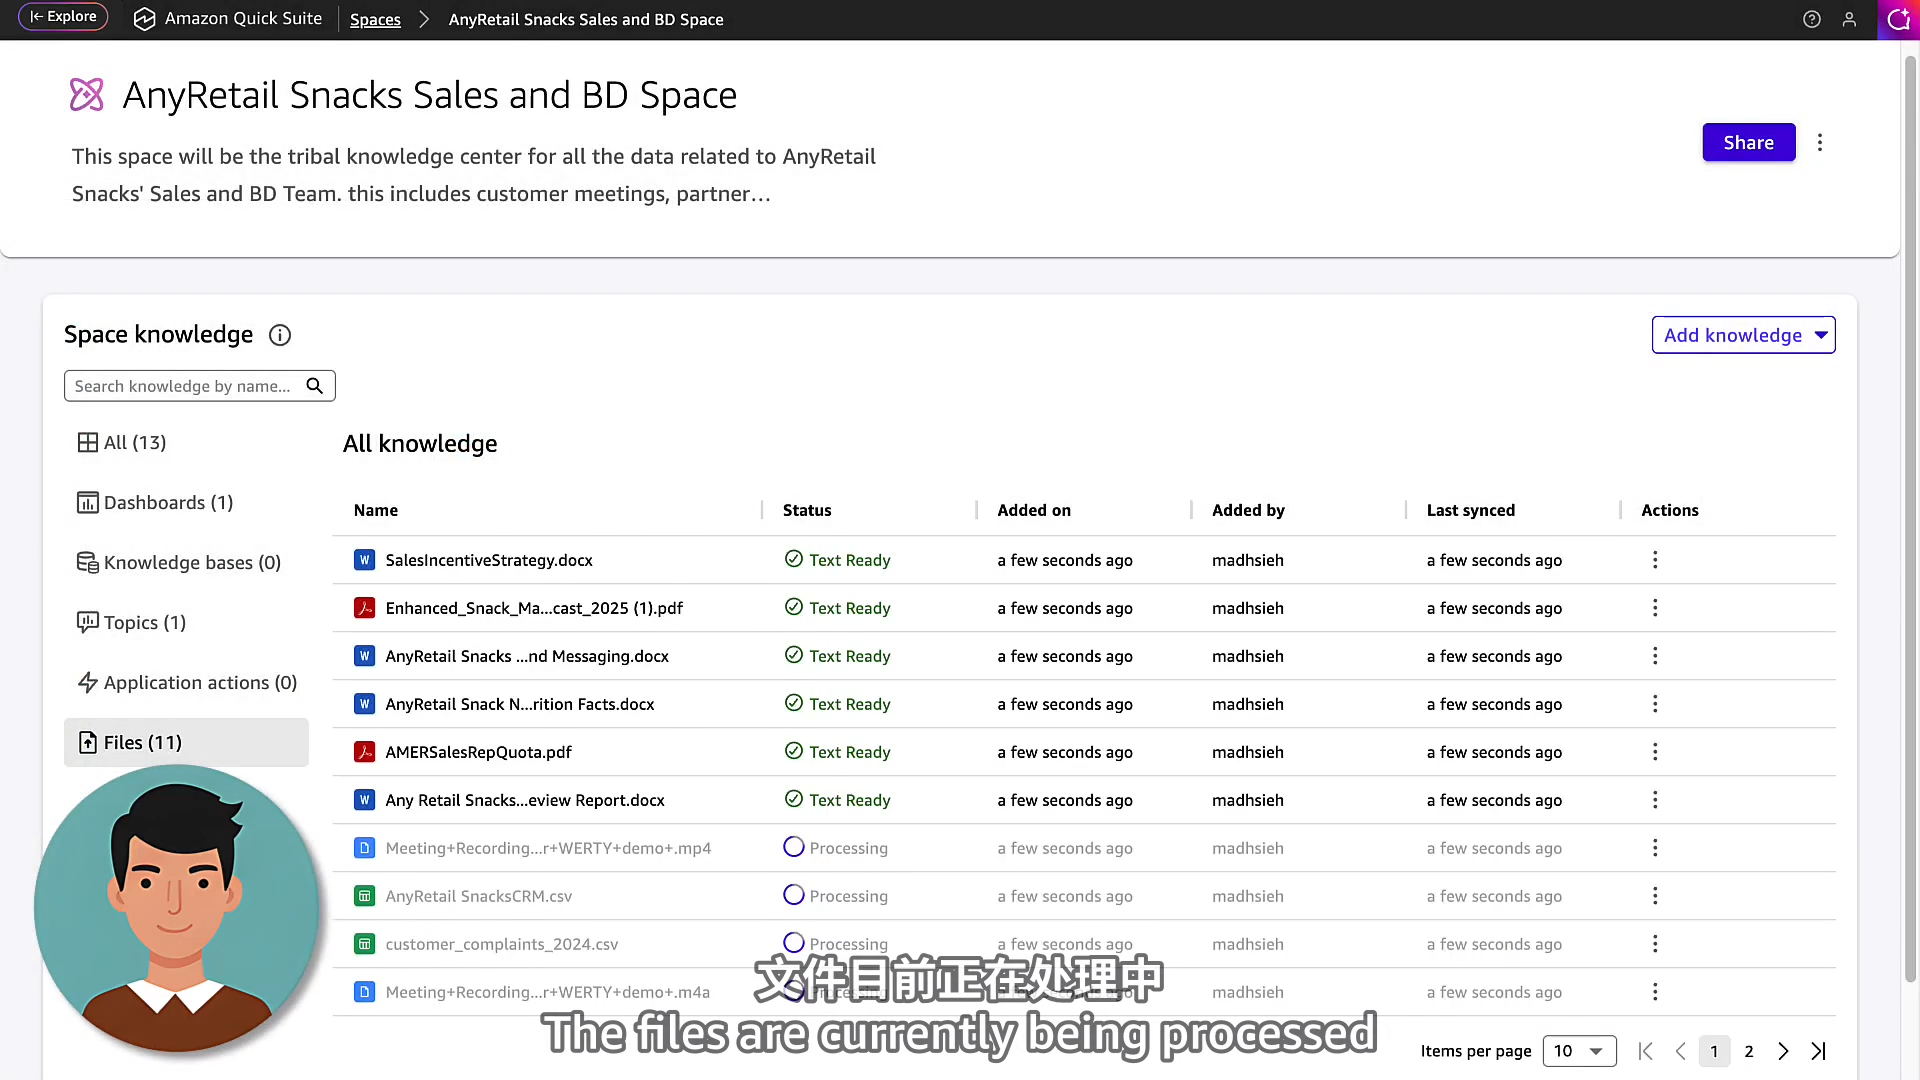Image resolution: width=1920 pixels, height=1080 pixels.
Task: Open Enhanced_Snack_Ma...cast_2025 (1).pdf file name
Action: pyautogui.click(x=534, y=608)
